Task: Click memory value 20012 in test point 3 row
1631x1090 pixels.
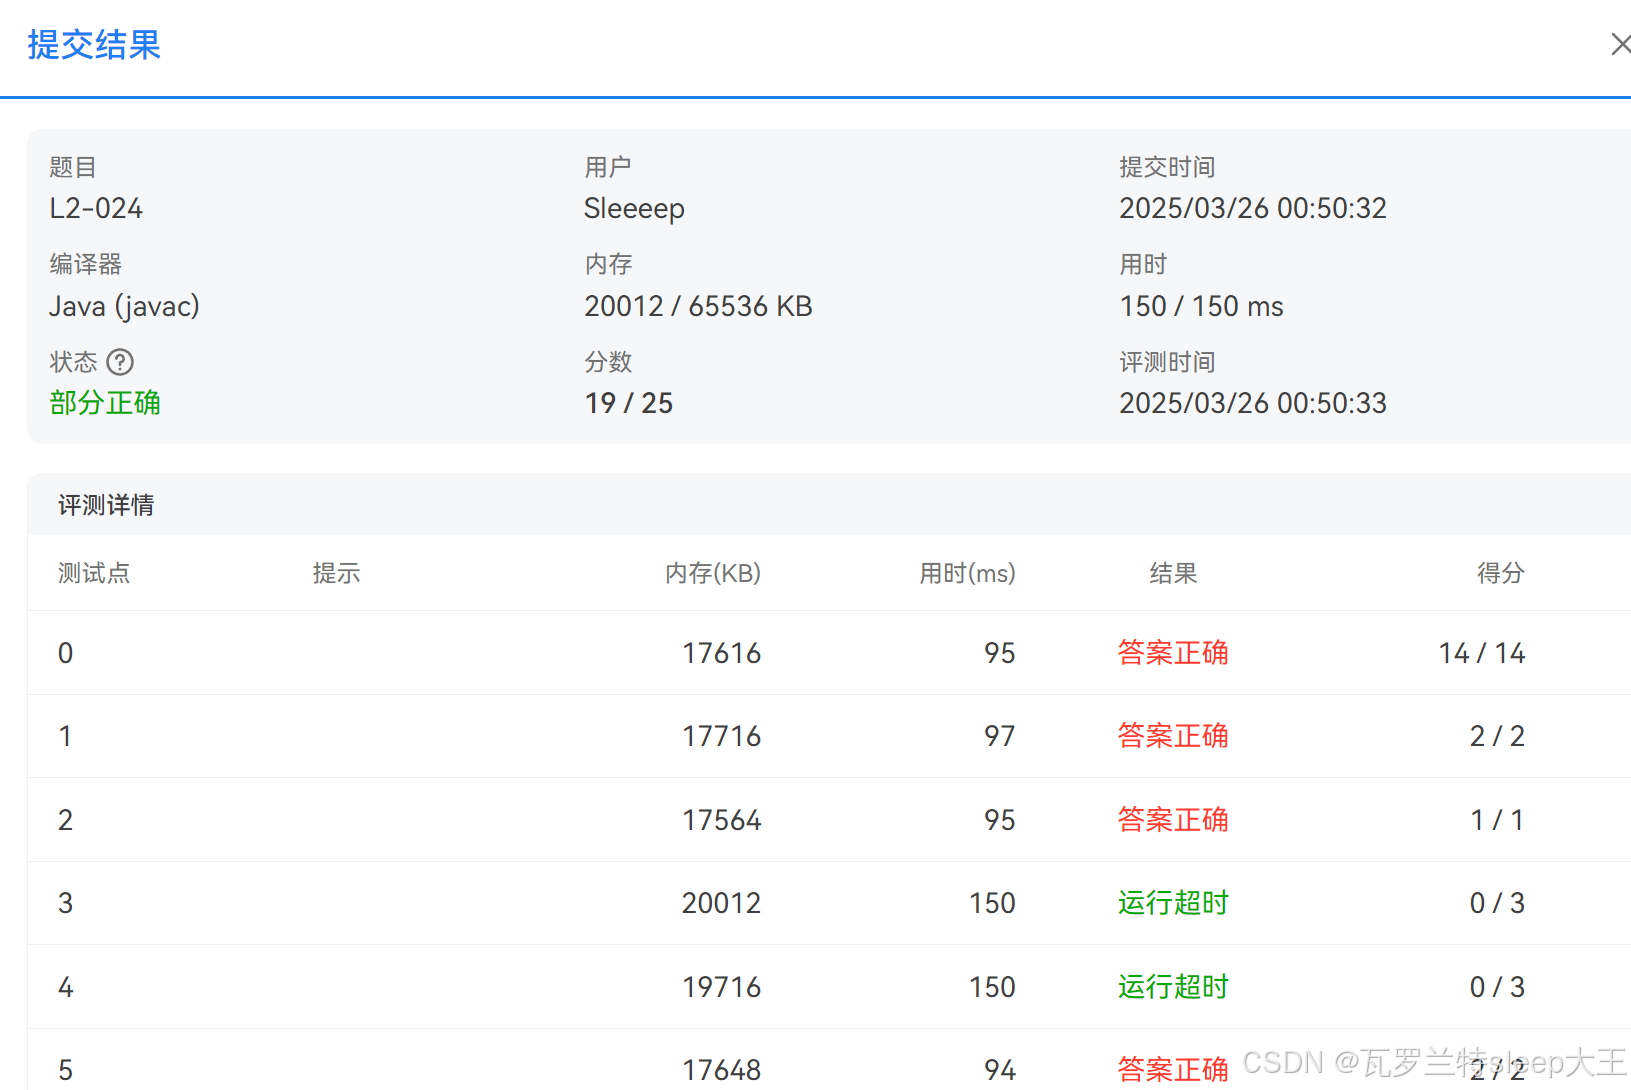Action: (721, 903)
